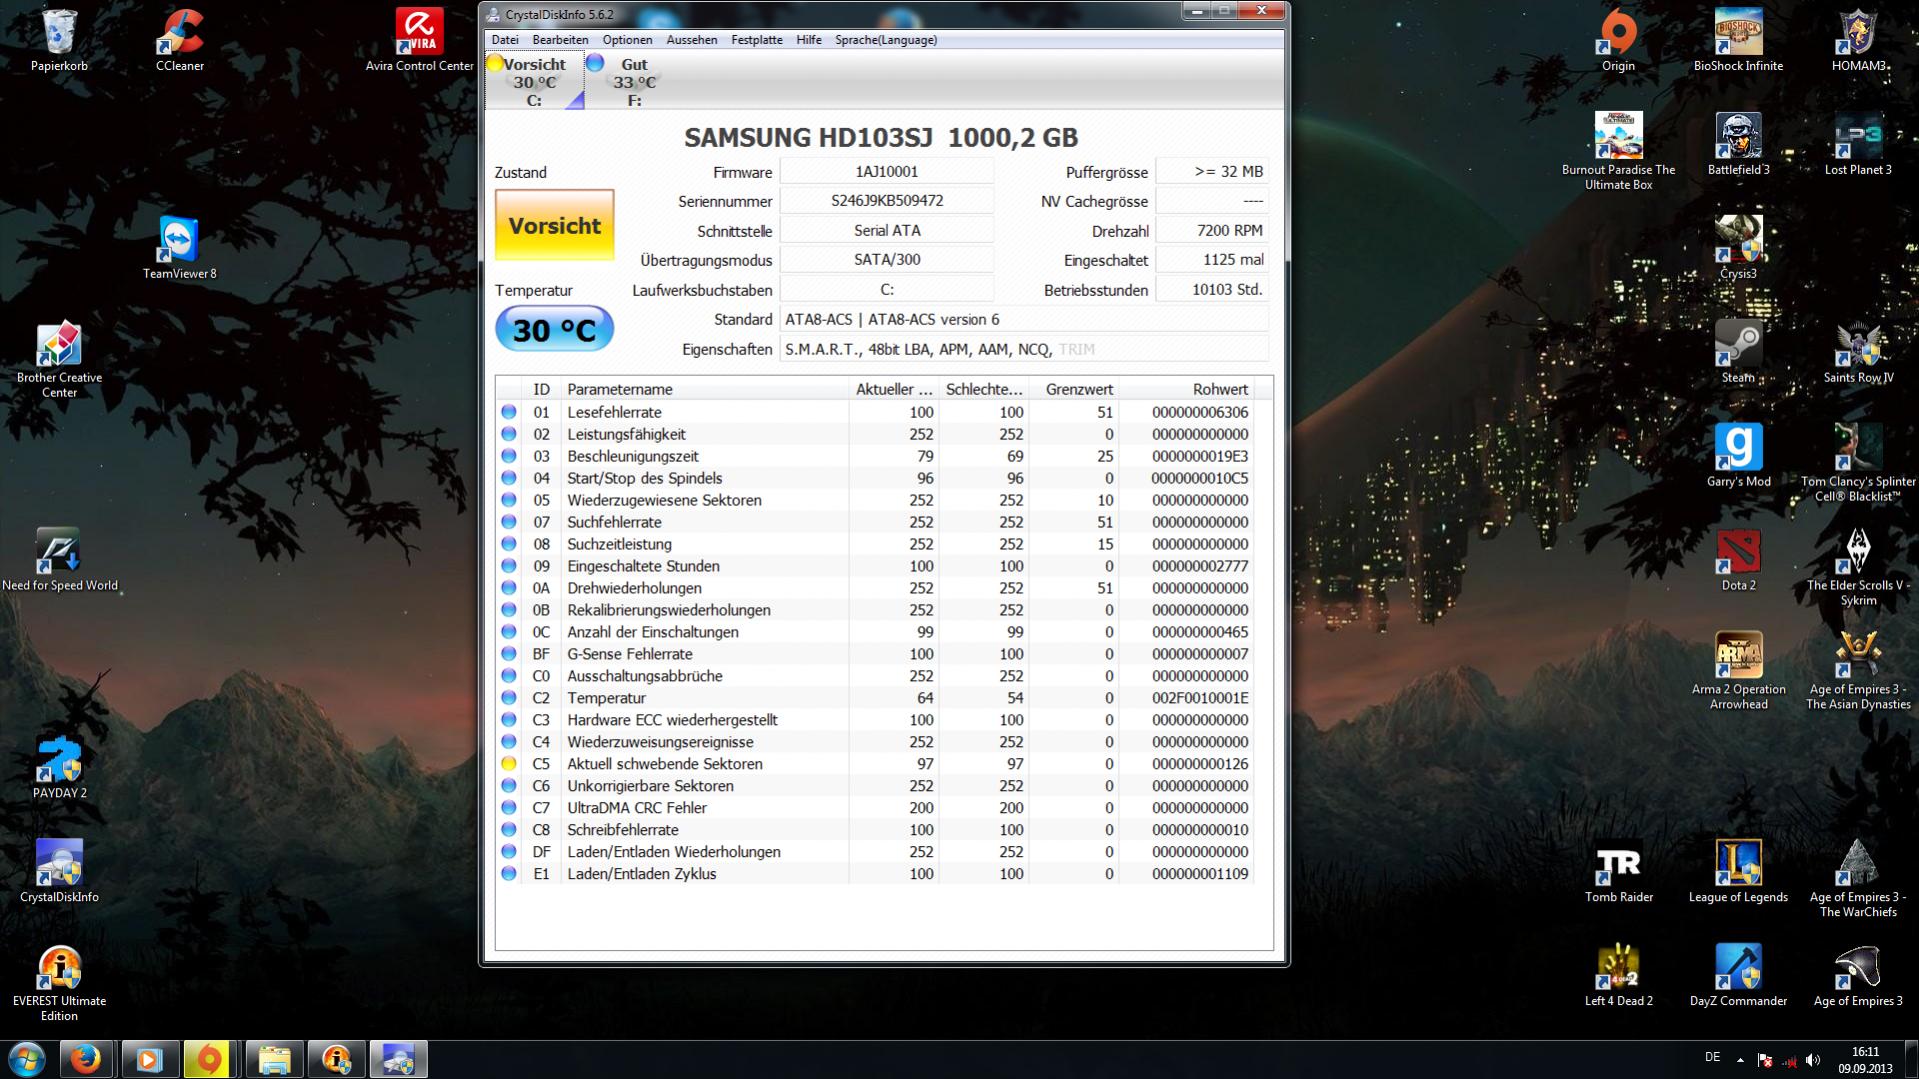Sort by the Parametername column header
Viewport: 1919px width, 1079px height.
tap(704, 389)
